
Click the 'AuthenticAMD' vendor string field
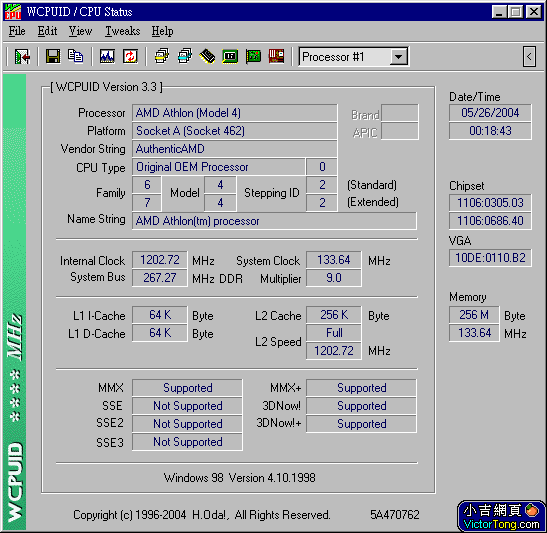[x=234, y=149]
